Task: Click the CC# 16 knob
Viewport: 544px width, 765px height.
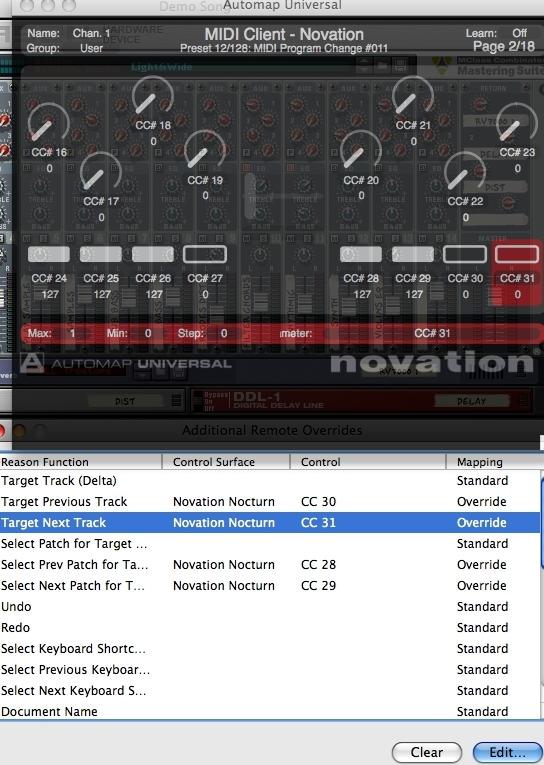Action: pos(48,123)
